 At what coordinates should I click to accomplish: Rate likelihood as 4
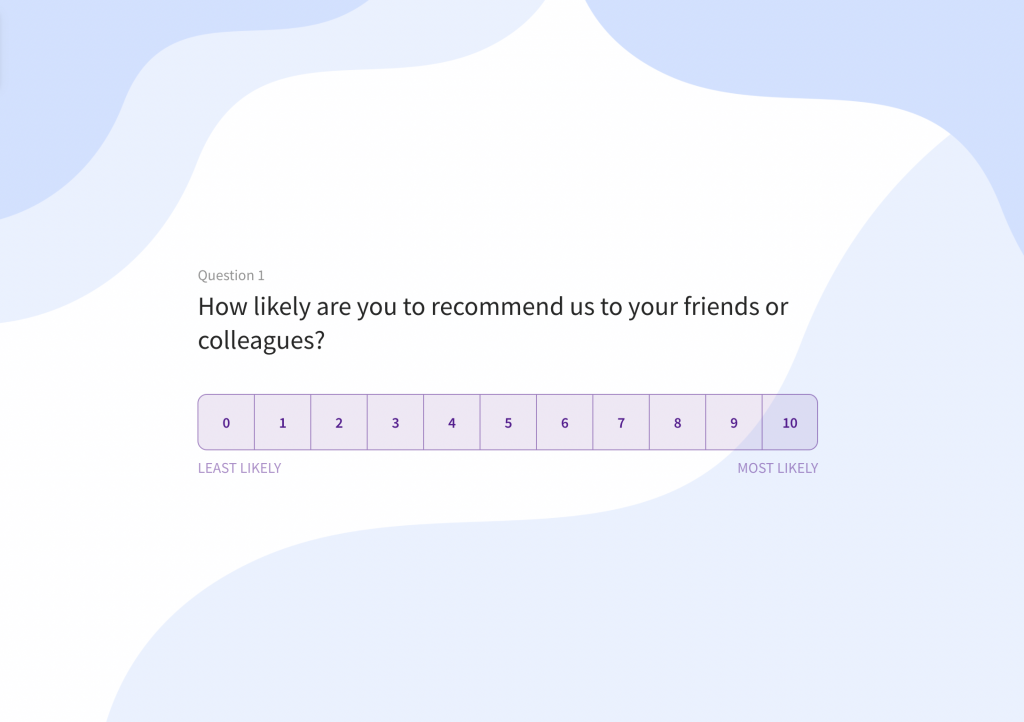pyautogui.click(x=452, y=423)
